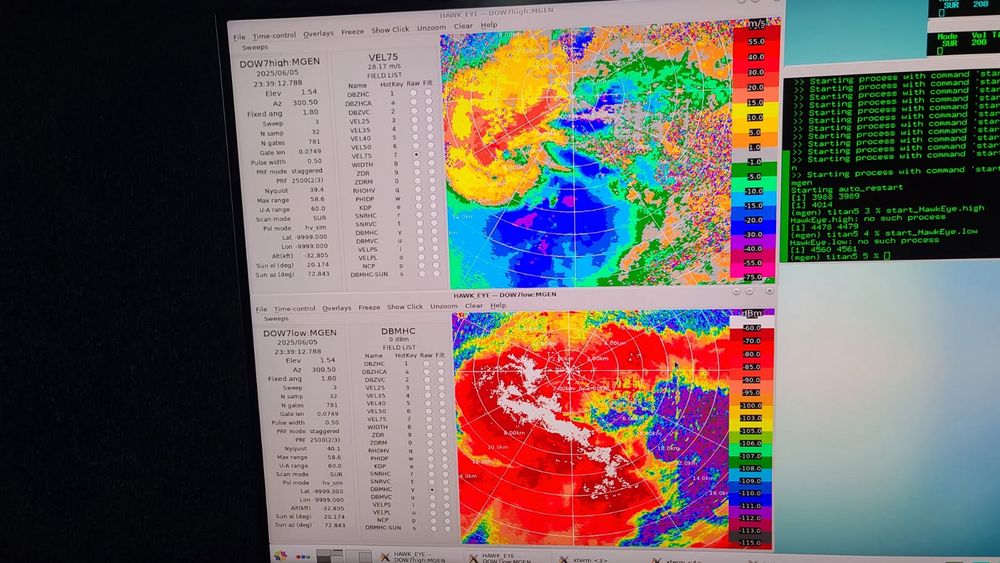Open File menu in DOW7low window
The width and height of the screenshot is (1000, 563).
[x=261, y=309]
